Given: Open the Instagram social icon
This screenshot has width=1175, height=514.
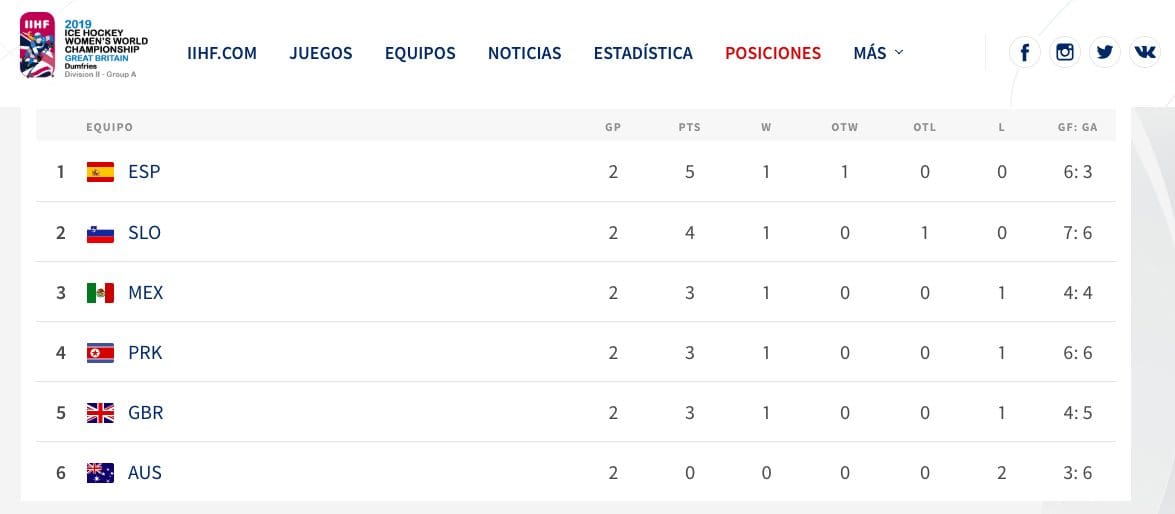Looking at the screenshot, I should [x=1065, y=52].
